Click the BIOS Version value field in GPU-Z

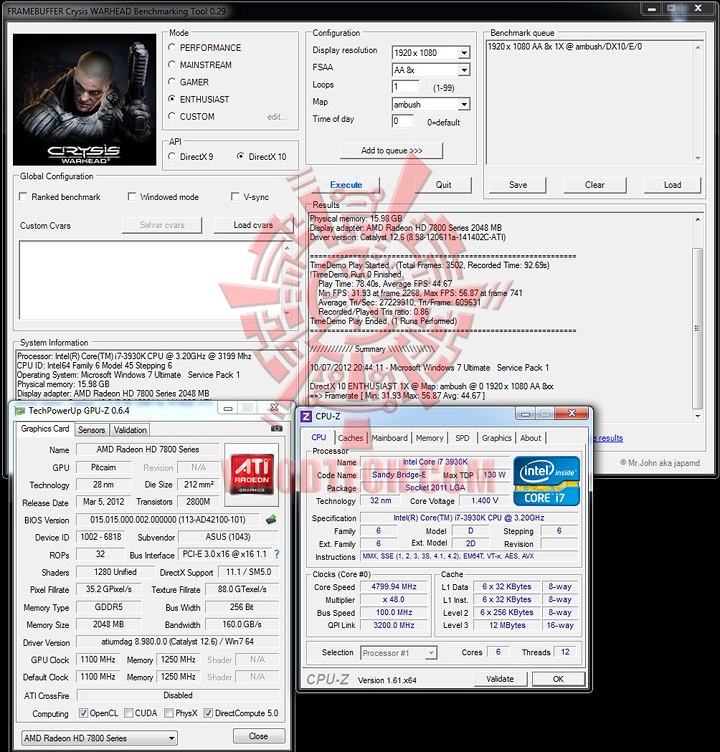coord(168,519)
